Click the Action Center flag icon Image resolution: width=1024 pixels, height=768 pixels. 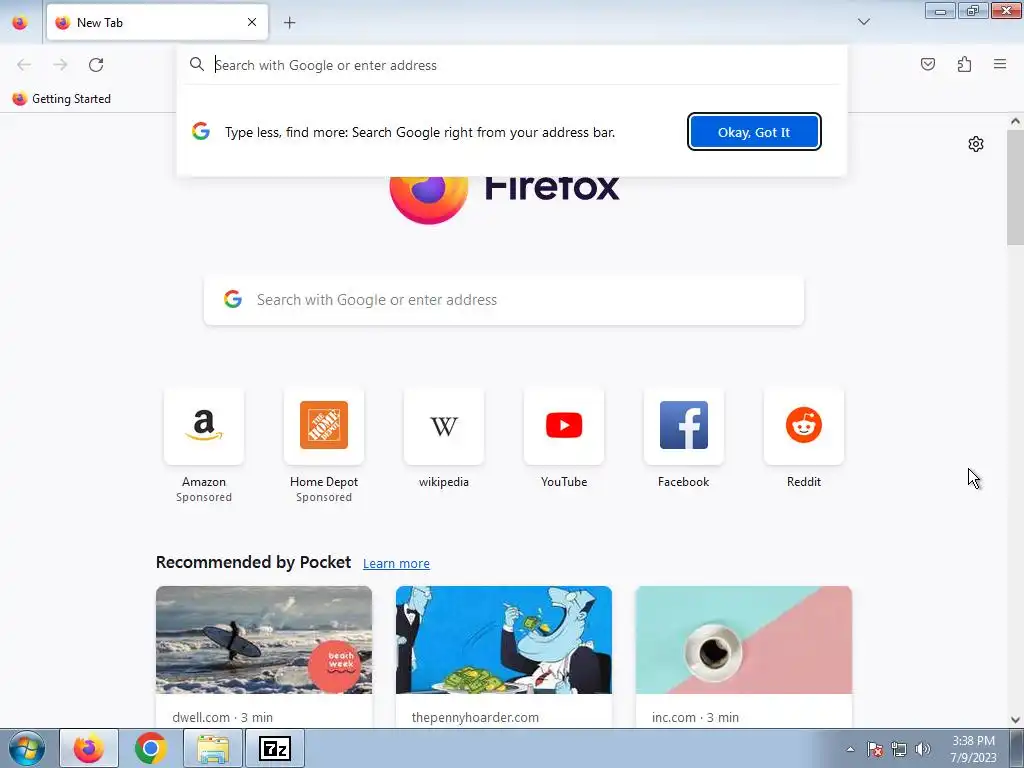pos(875,749)
